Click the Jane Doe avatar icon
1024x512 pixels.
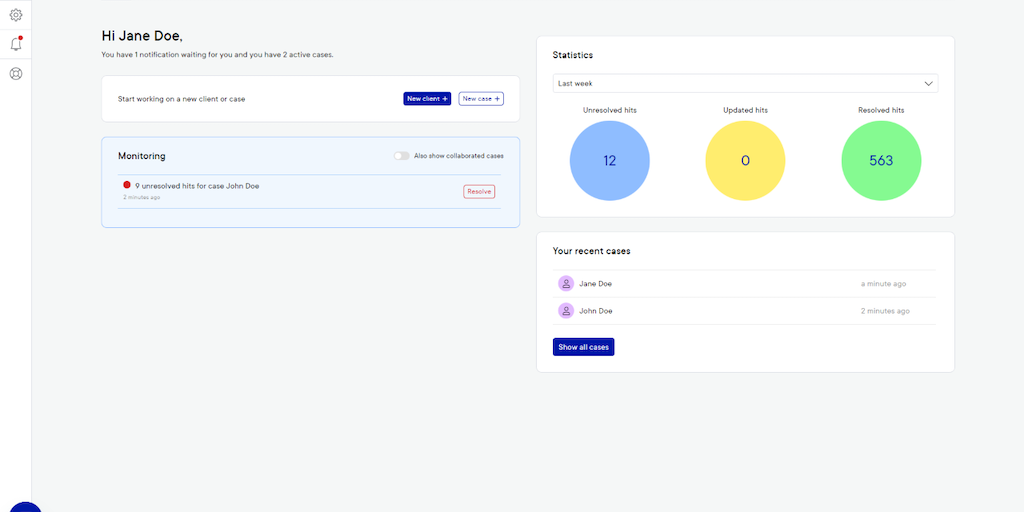pyautogui.click(x=566, y=284)
